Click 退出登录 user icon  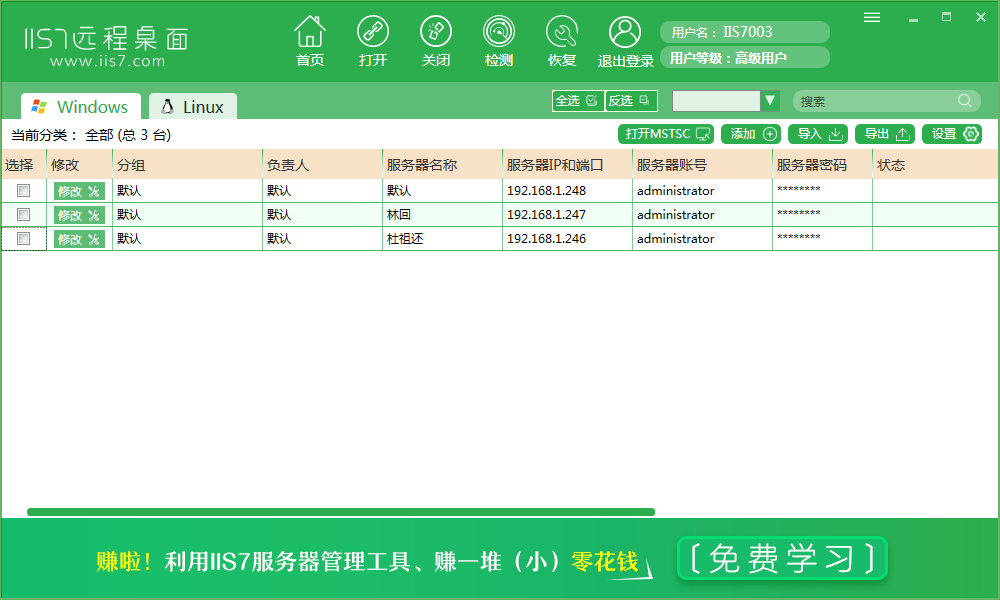point(625,32)
